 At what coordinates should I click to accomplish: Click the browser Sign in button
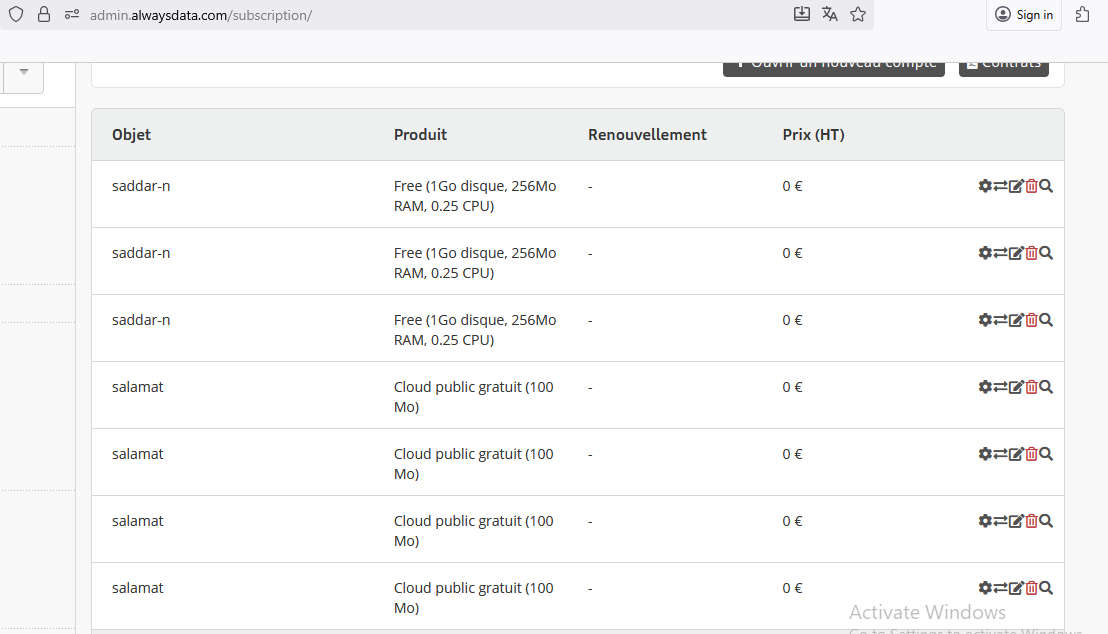1024,15
